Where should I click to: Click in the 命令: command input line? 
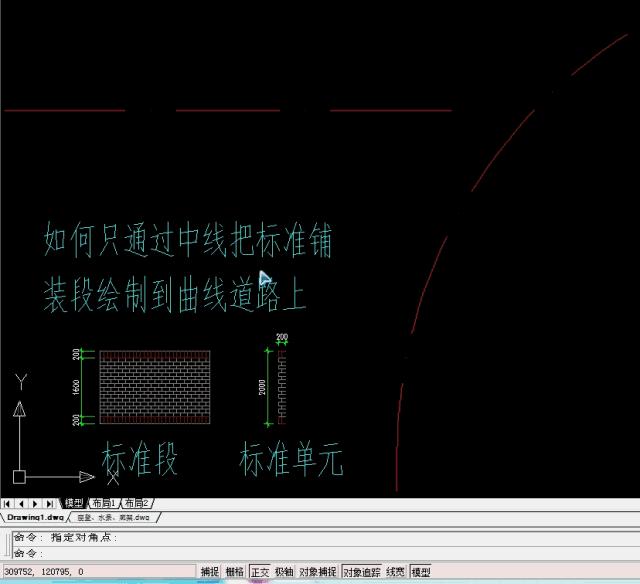click(x=325, y=553)
